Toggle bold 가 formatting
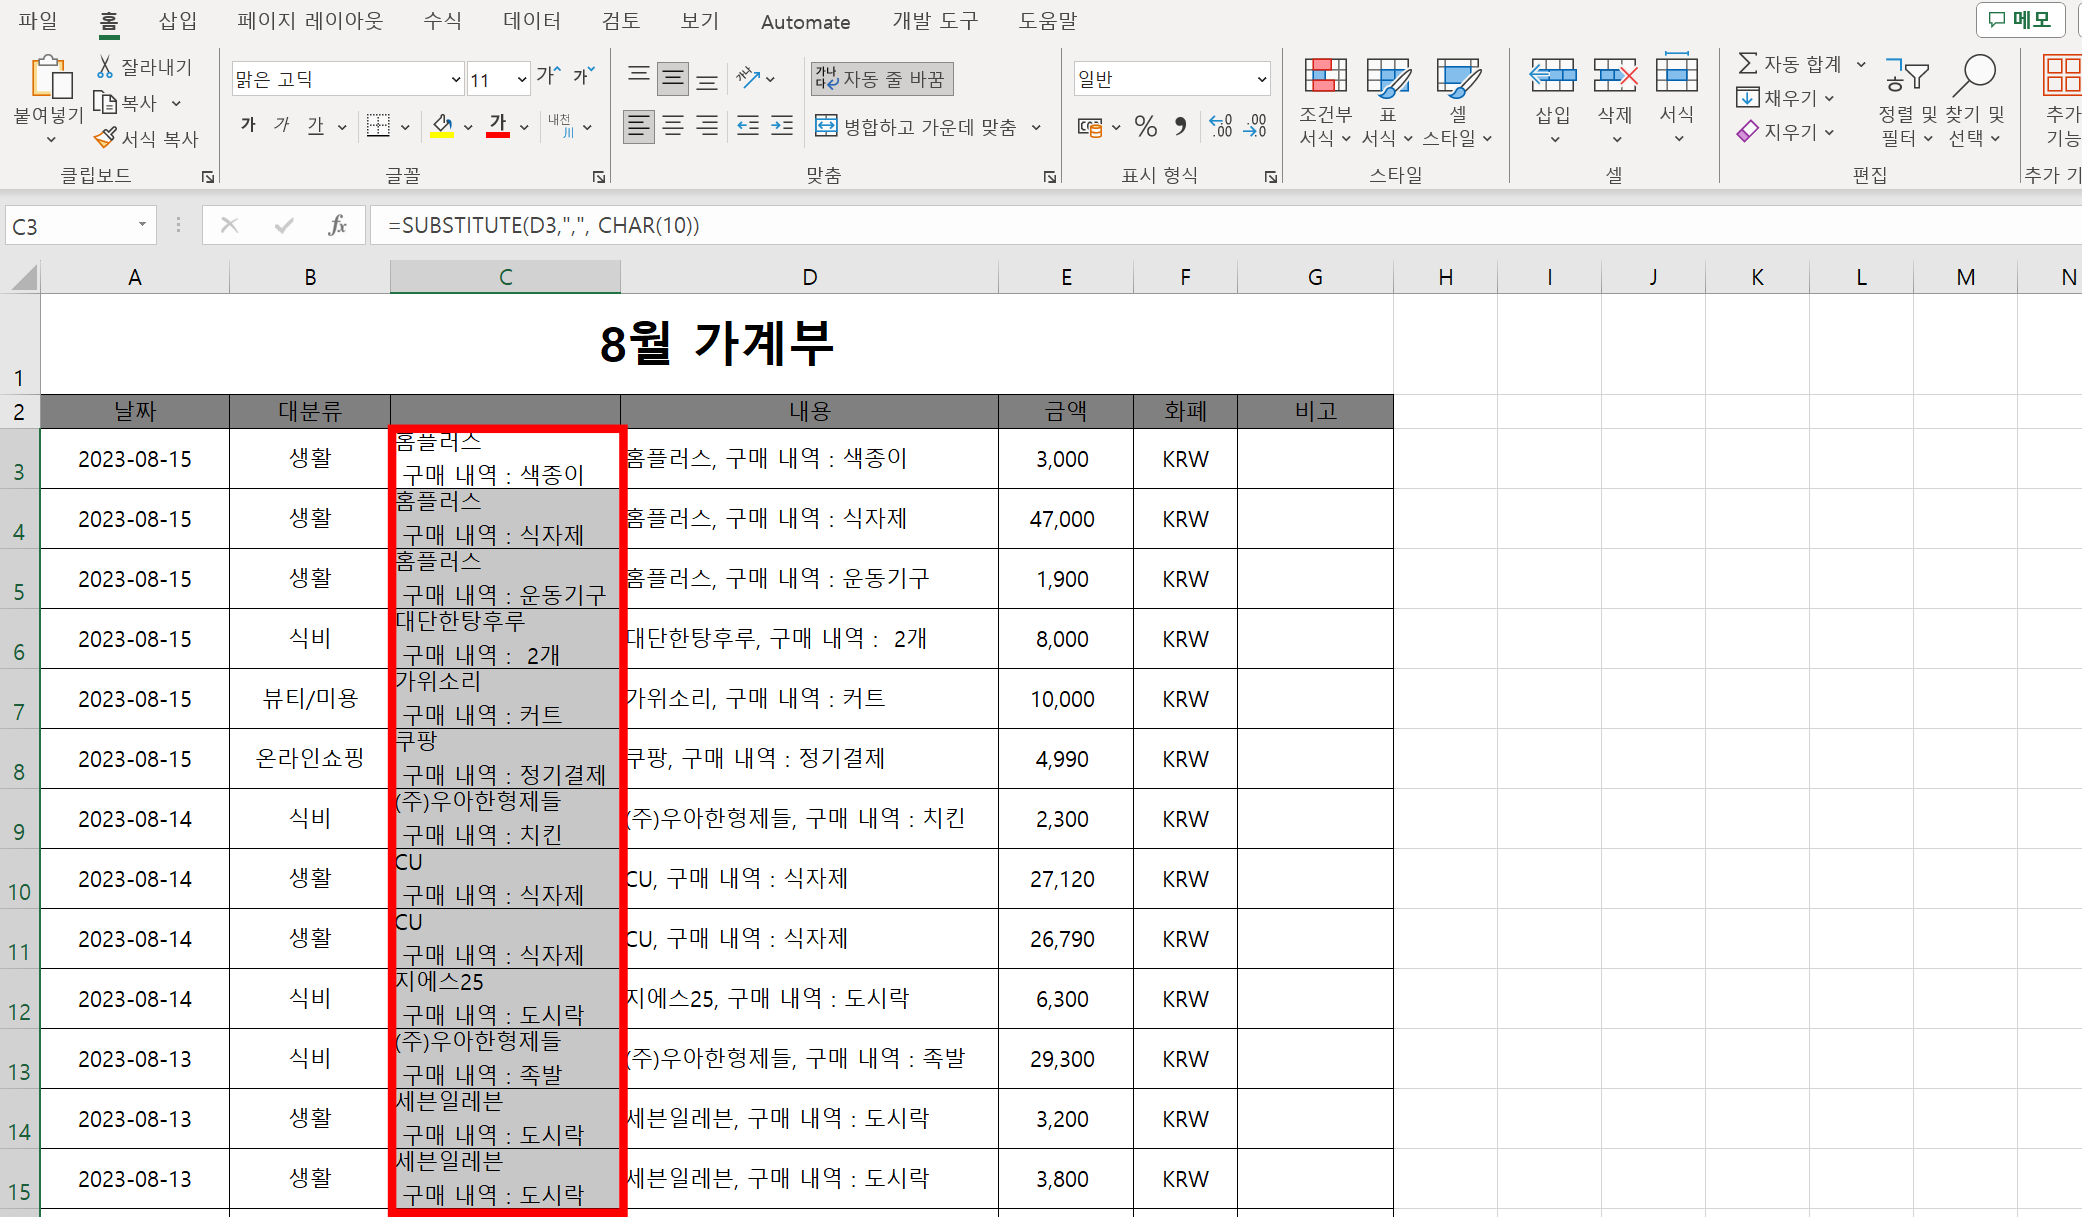 (248, 126)
